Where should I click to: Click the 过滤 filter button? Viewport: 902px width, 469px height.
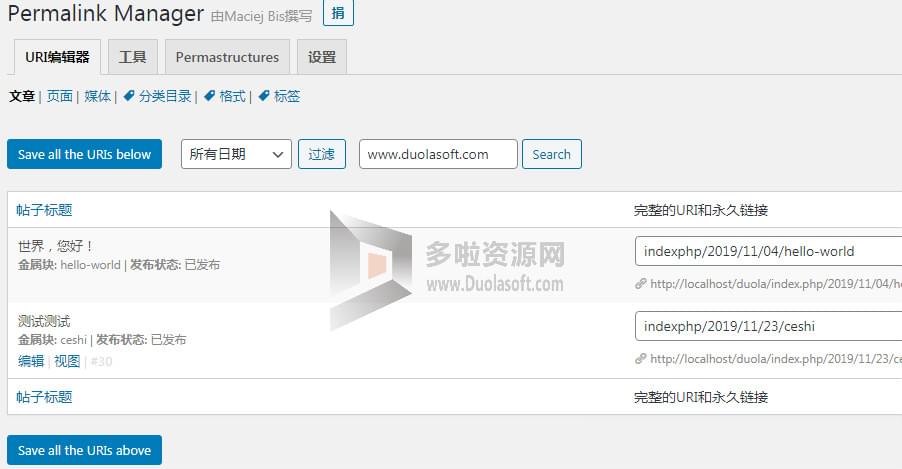322,154
